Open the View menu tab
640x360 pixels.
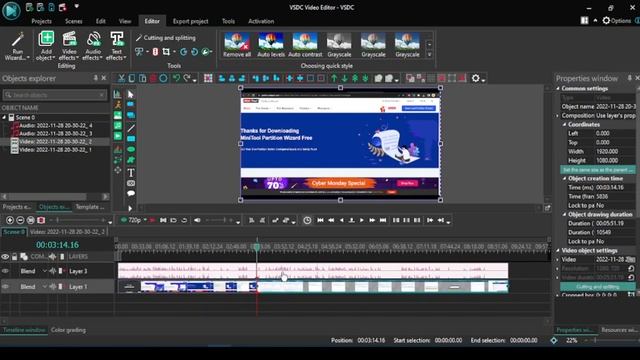tap(125, 21)
